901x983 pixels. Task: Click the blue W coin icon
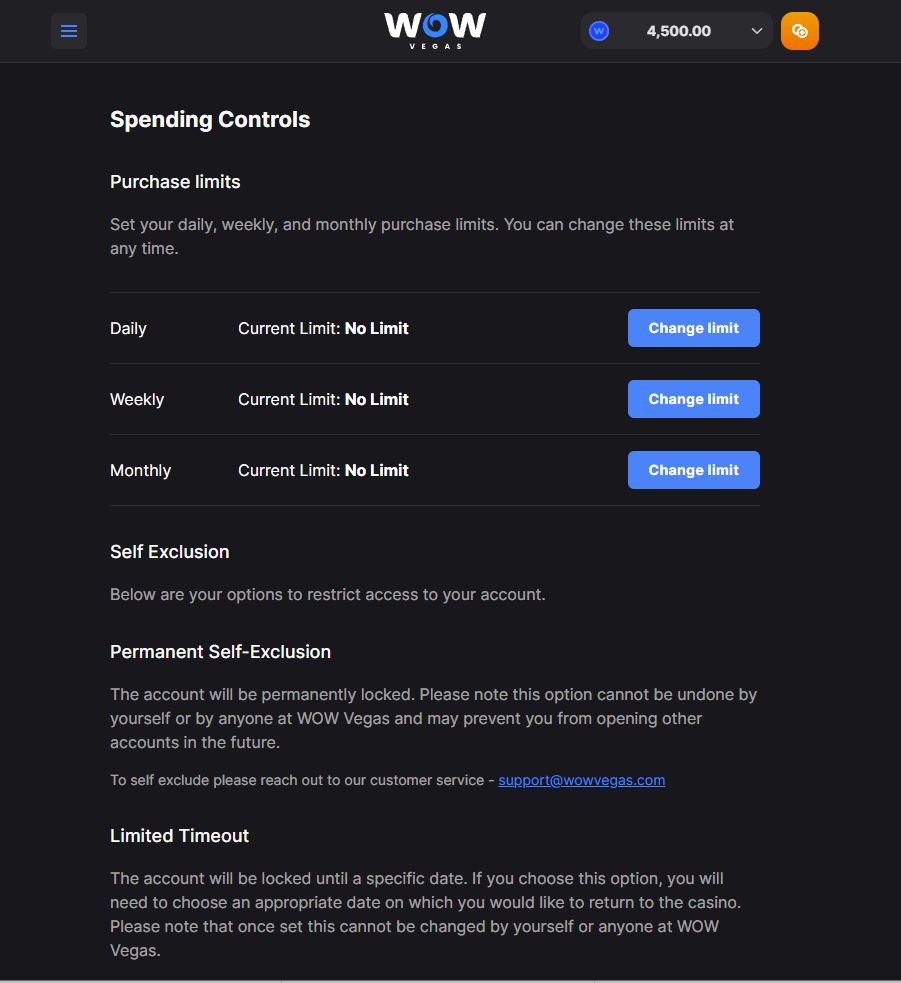(x=599, y=31)
